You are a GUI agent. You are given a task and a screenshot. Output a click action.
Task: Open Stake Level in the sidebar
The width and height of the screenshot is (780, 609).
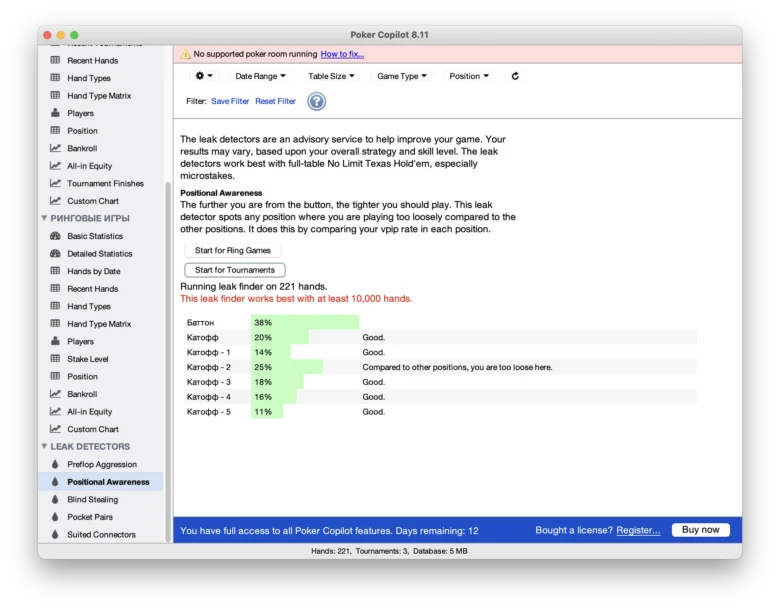tap(88, 359)
